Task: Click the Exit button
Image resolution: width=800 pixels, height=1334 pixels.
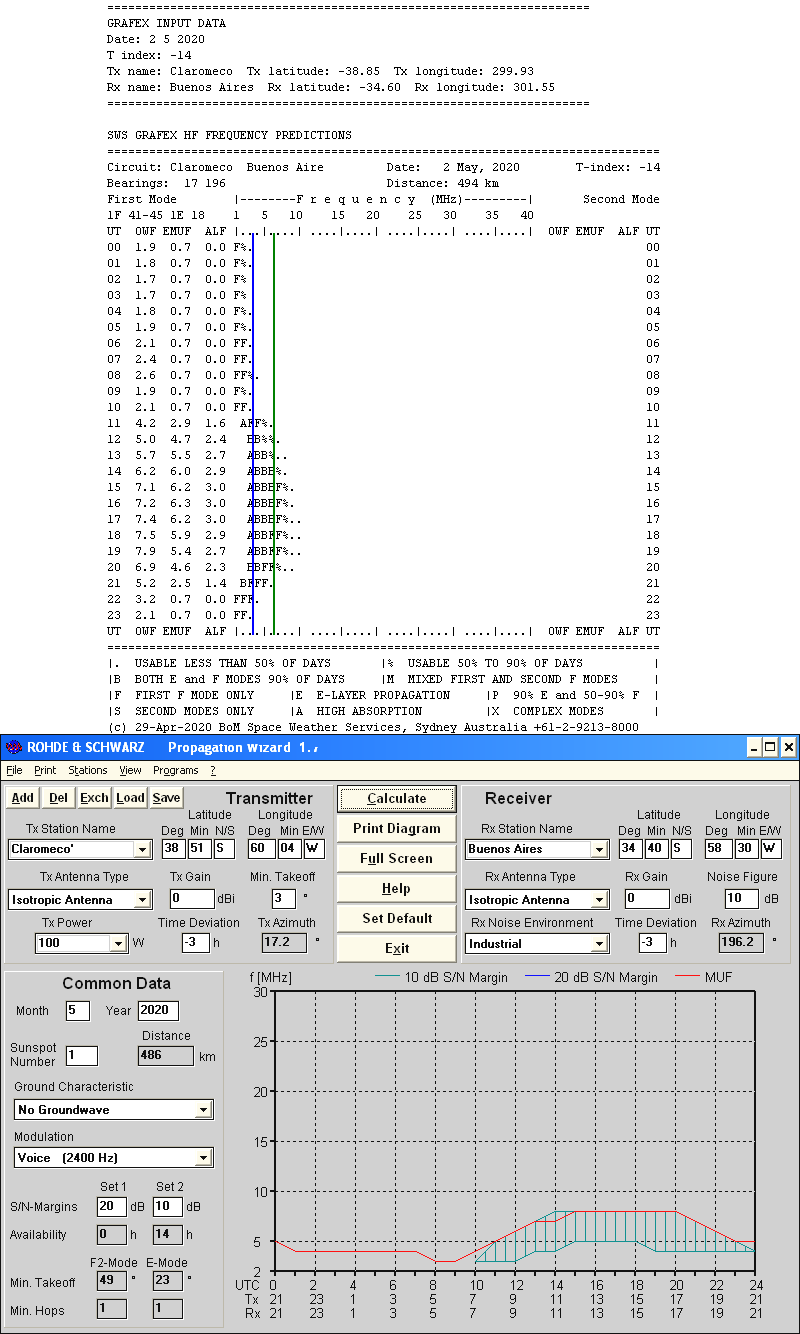Action: (x=396, y=948)
